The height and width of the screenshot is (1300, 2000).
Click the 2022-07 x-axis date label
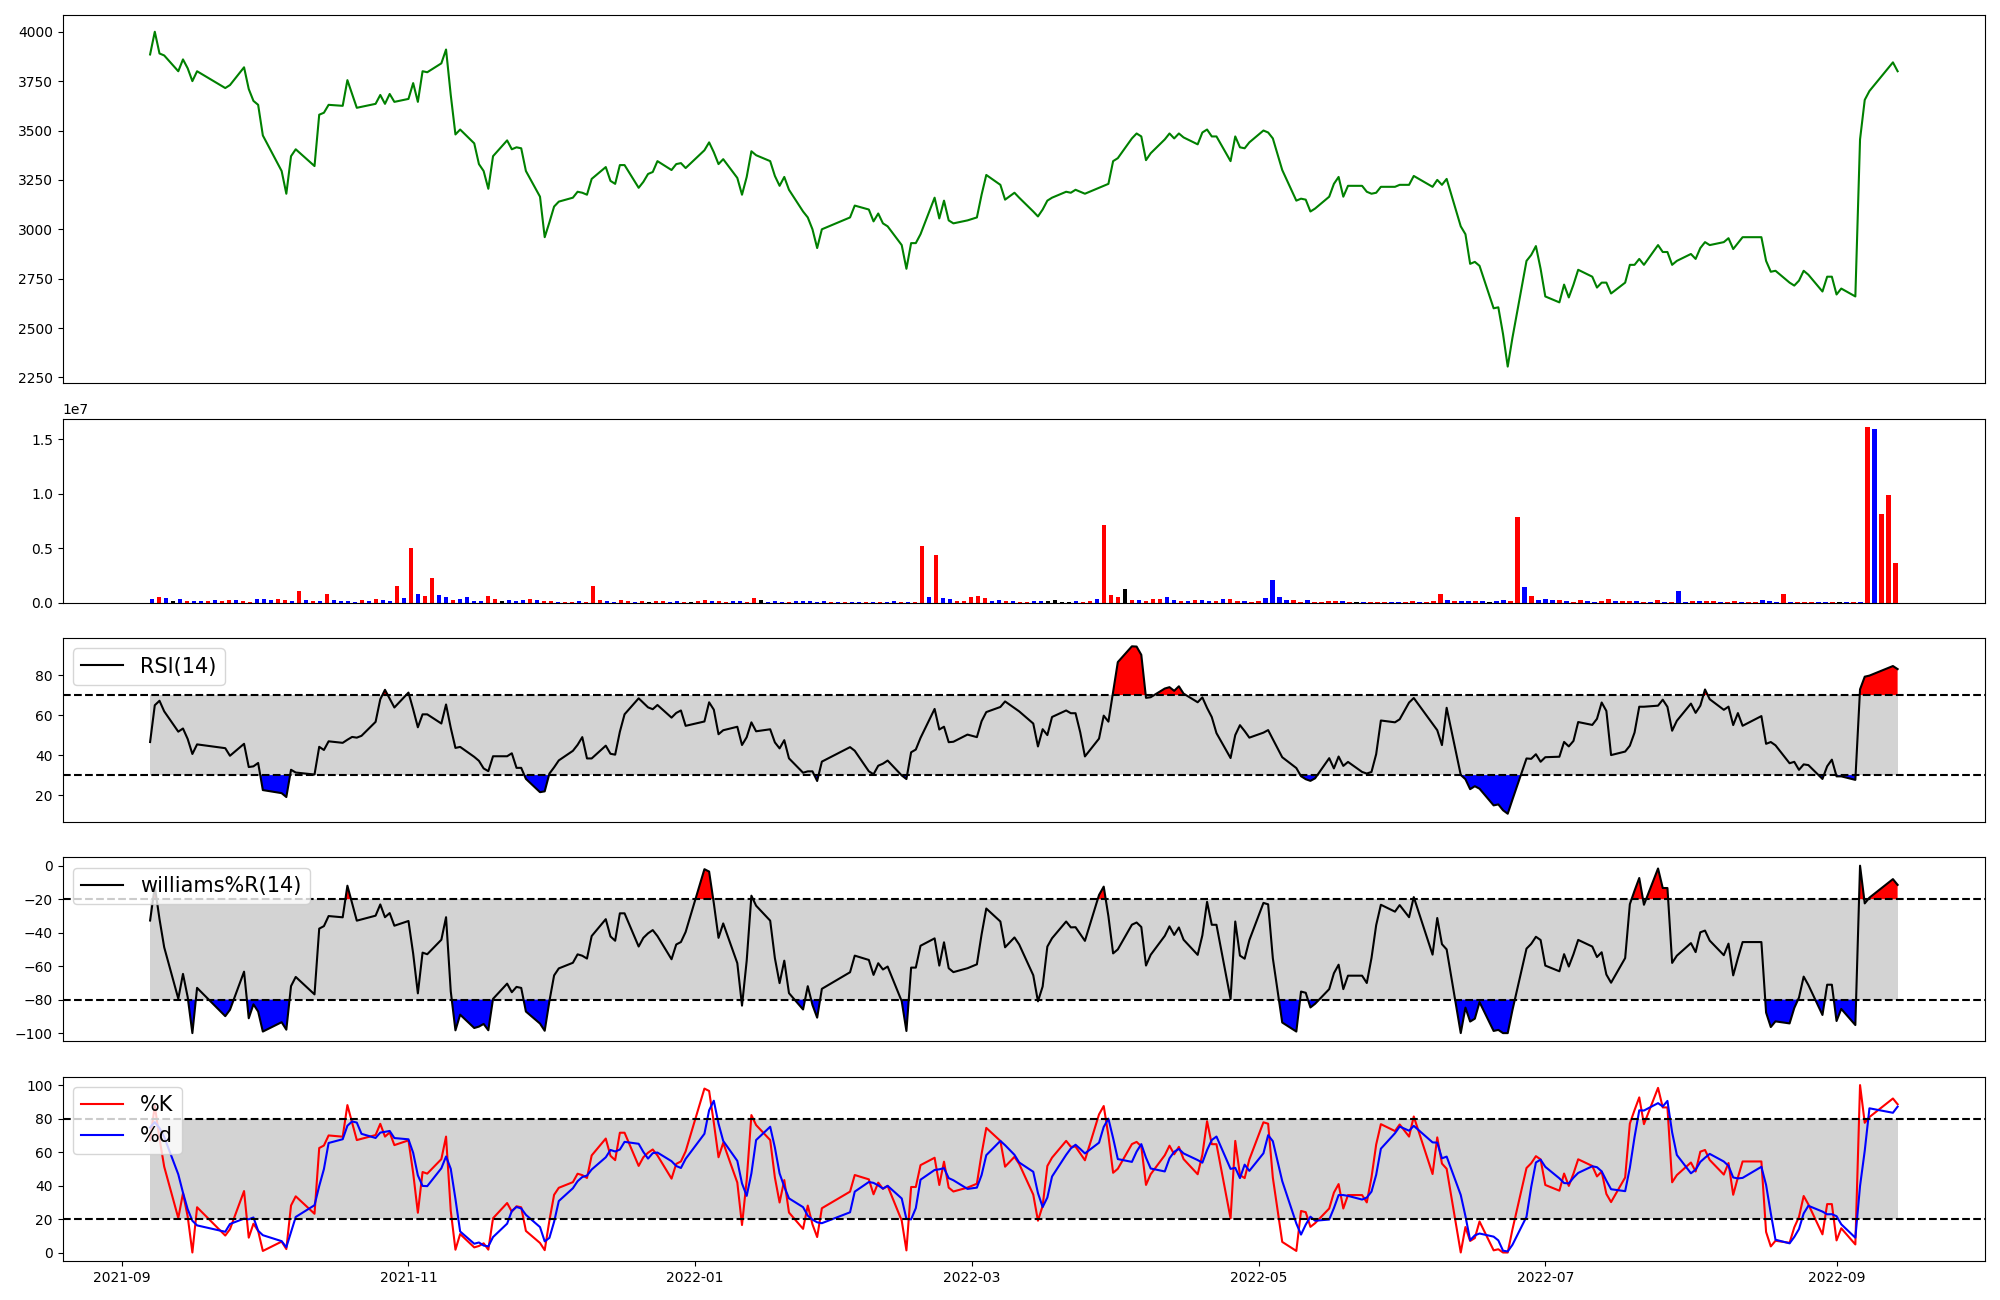coord(1545,1277)
